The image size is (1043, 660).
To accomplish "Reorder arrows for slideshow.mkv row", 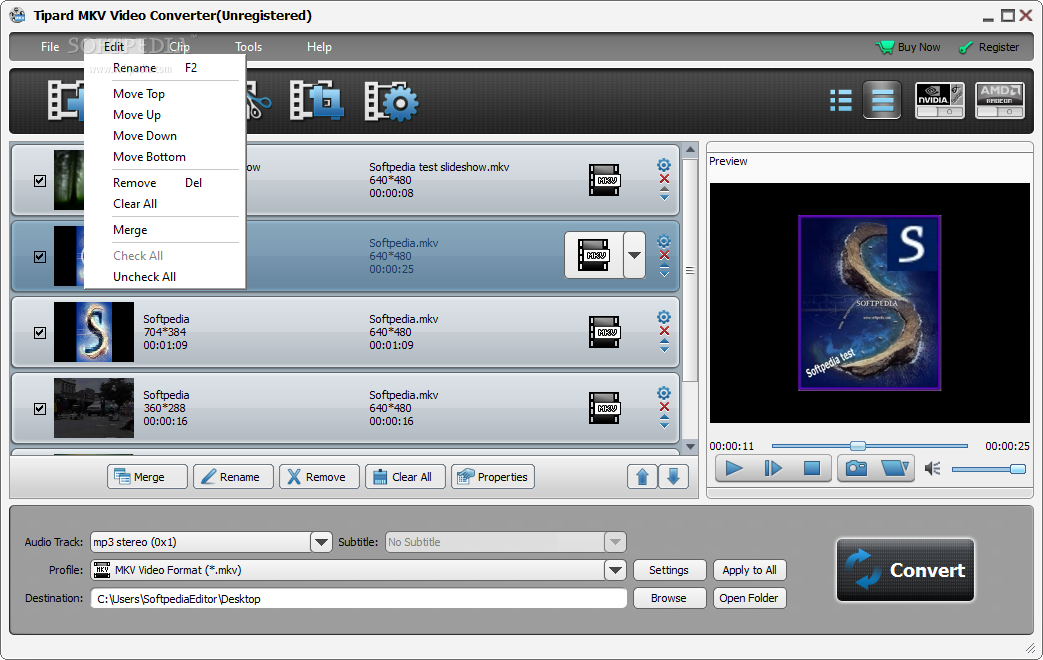I will (664, 194).
